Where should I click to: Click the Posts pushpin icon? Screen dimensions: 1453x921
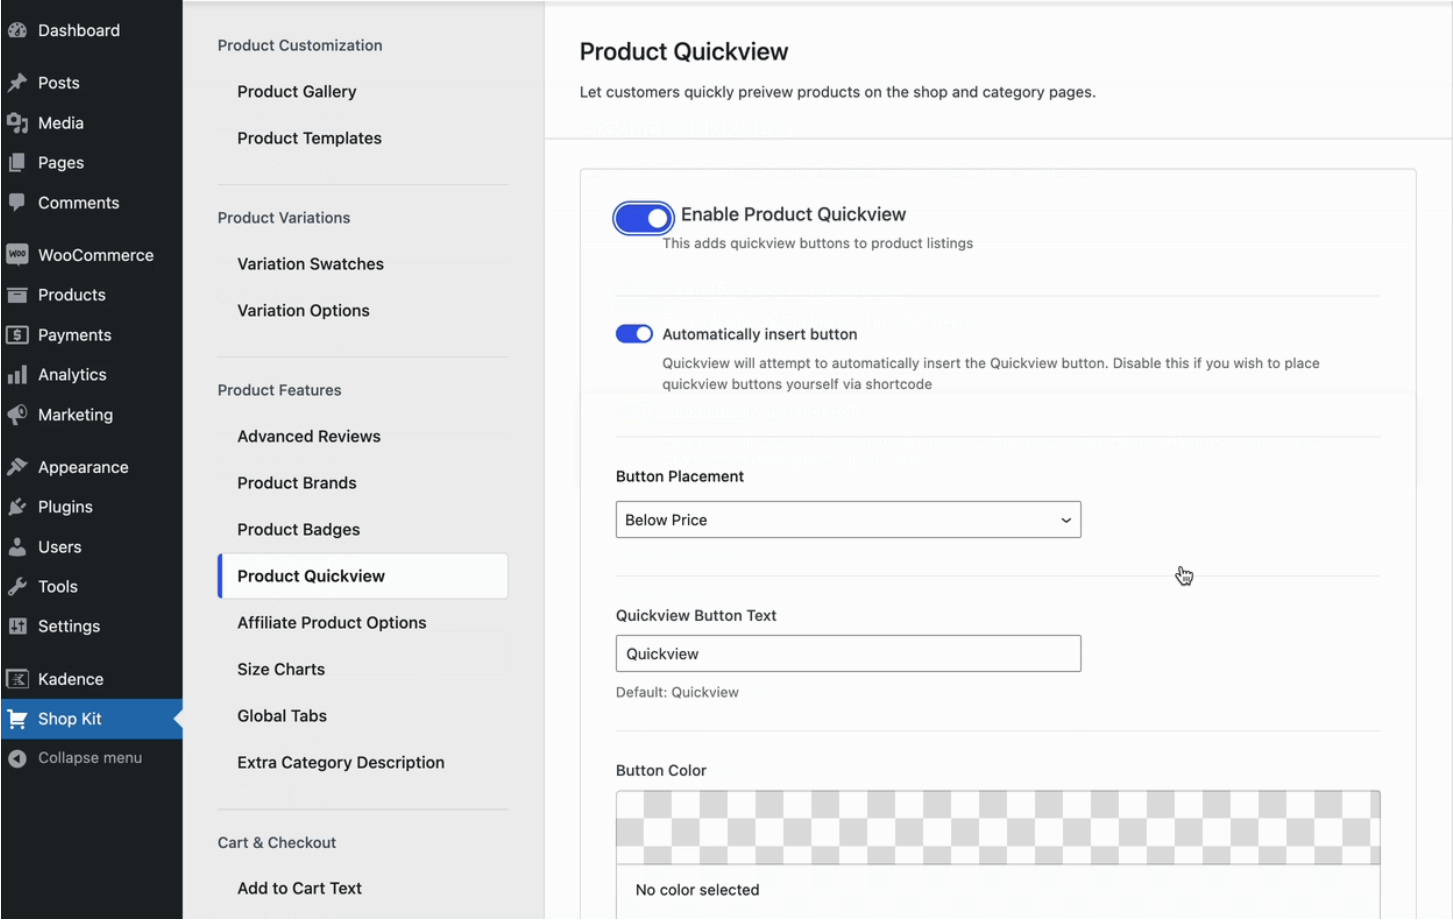click(17, 83)
